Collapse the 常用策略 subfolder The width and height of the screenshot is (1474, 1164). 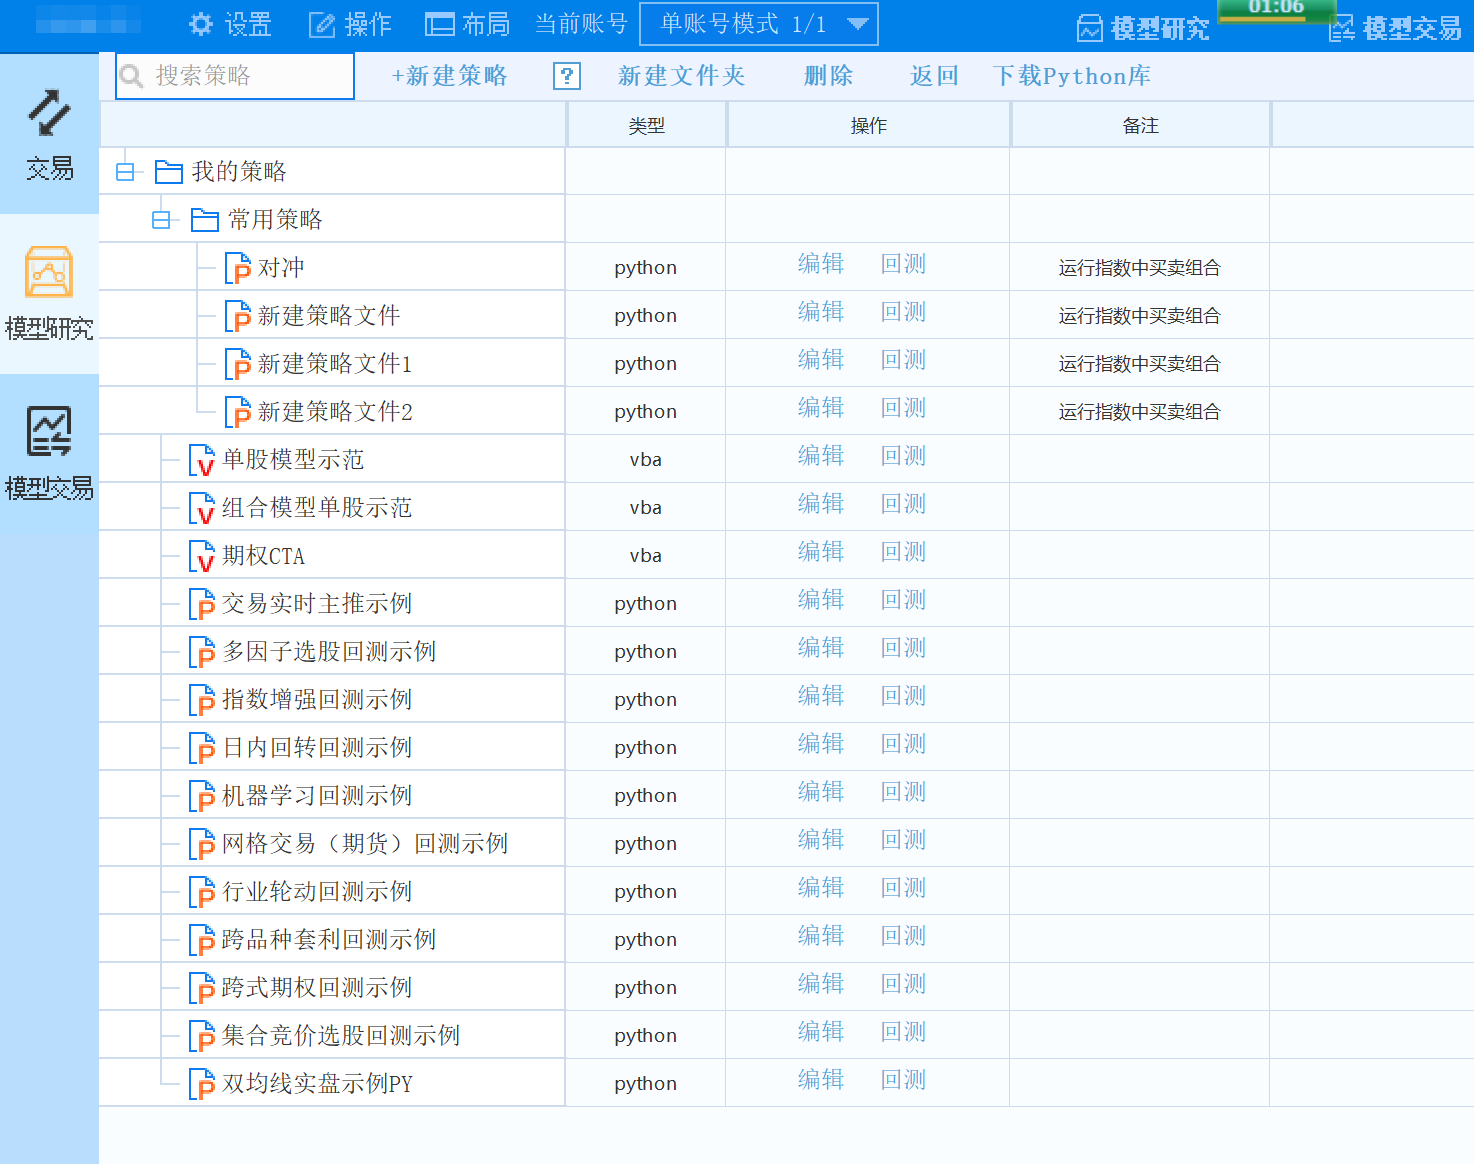(x=161, y=220)
